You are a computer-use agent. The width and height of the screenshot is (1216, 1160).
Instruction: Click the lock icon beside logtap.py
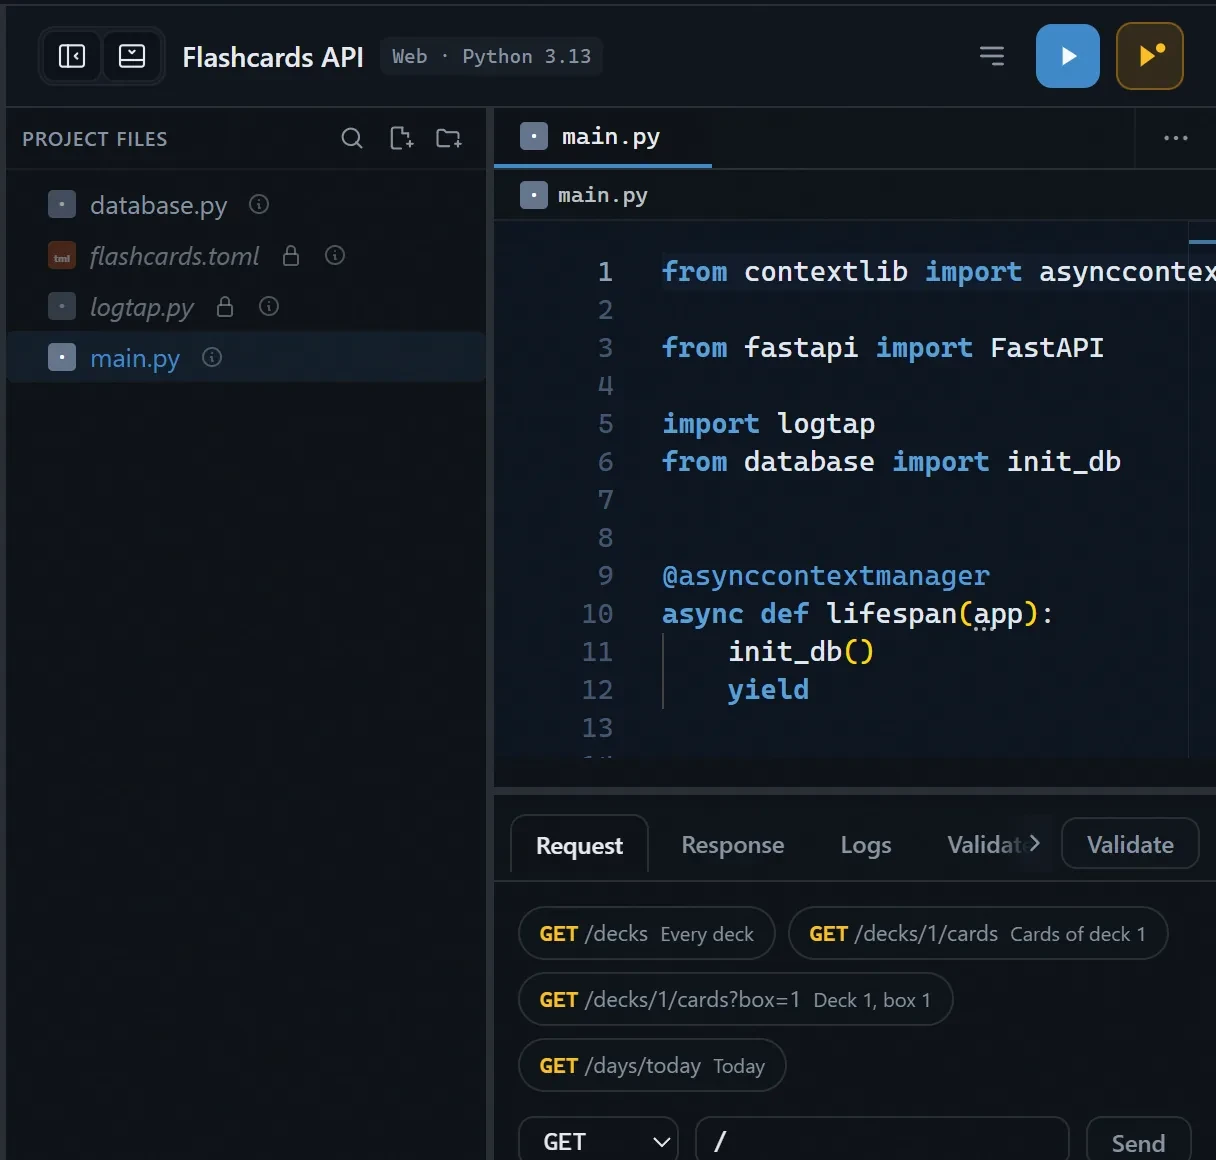(225, 306)
